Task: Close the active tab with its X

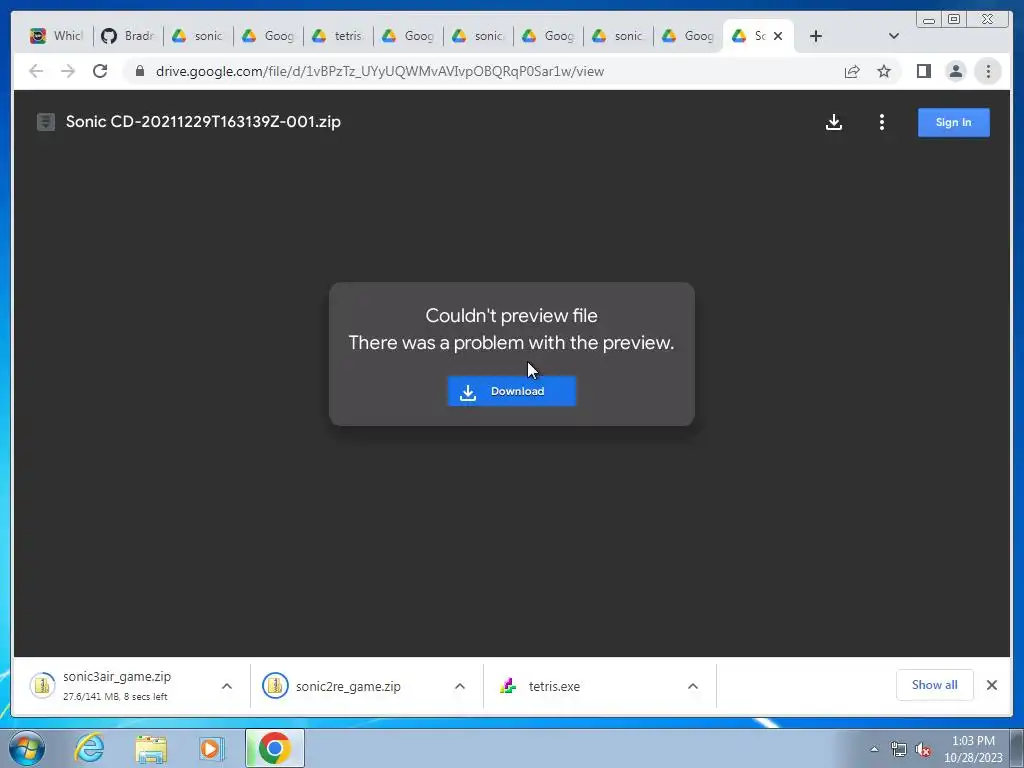Action: [778, 36]
